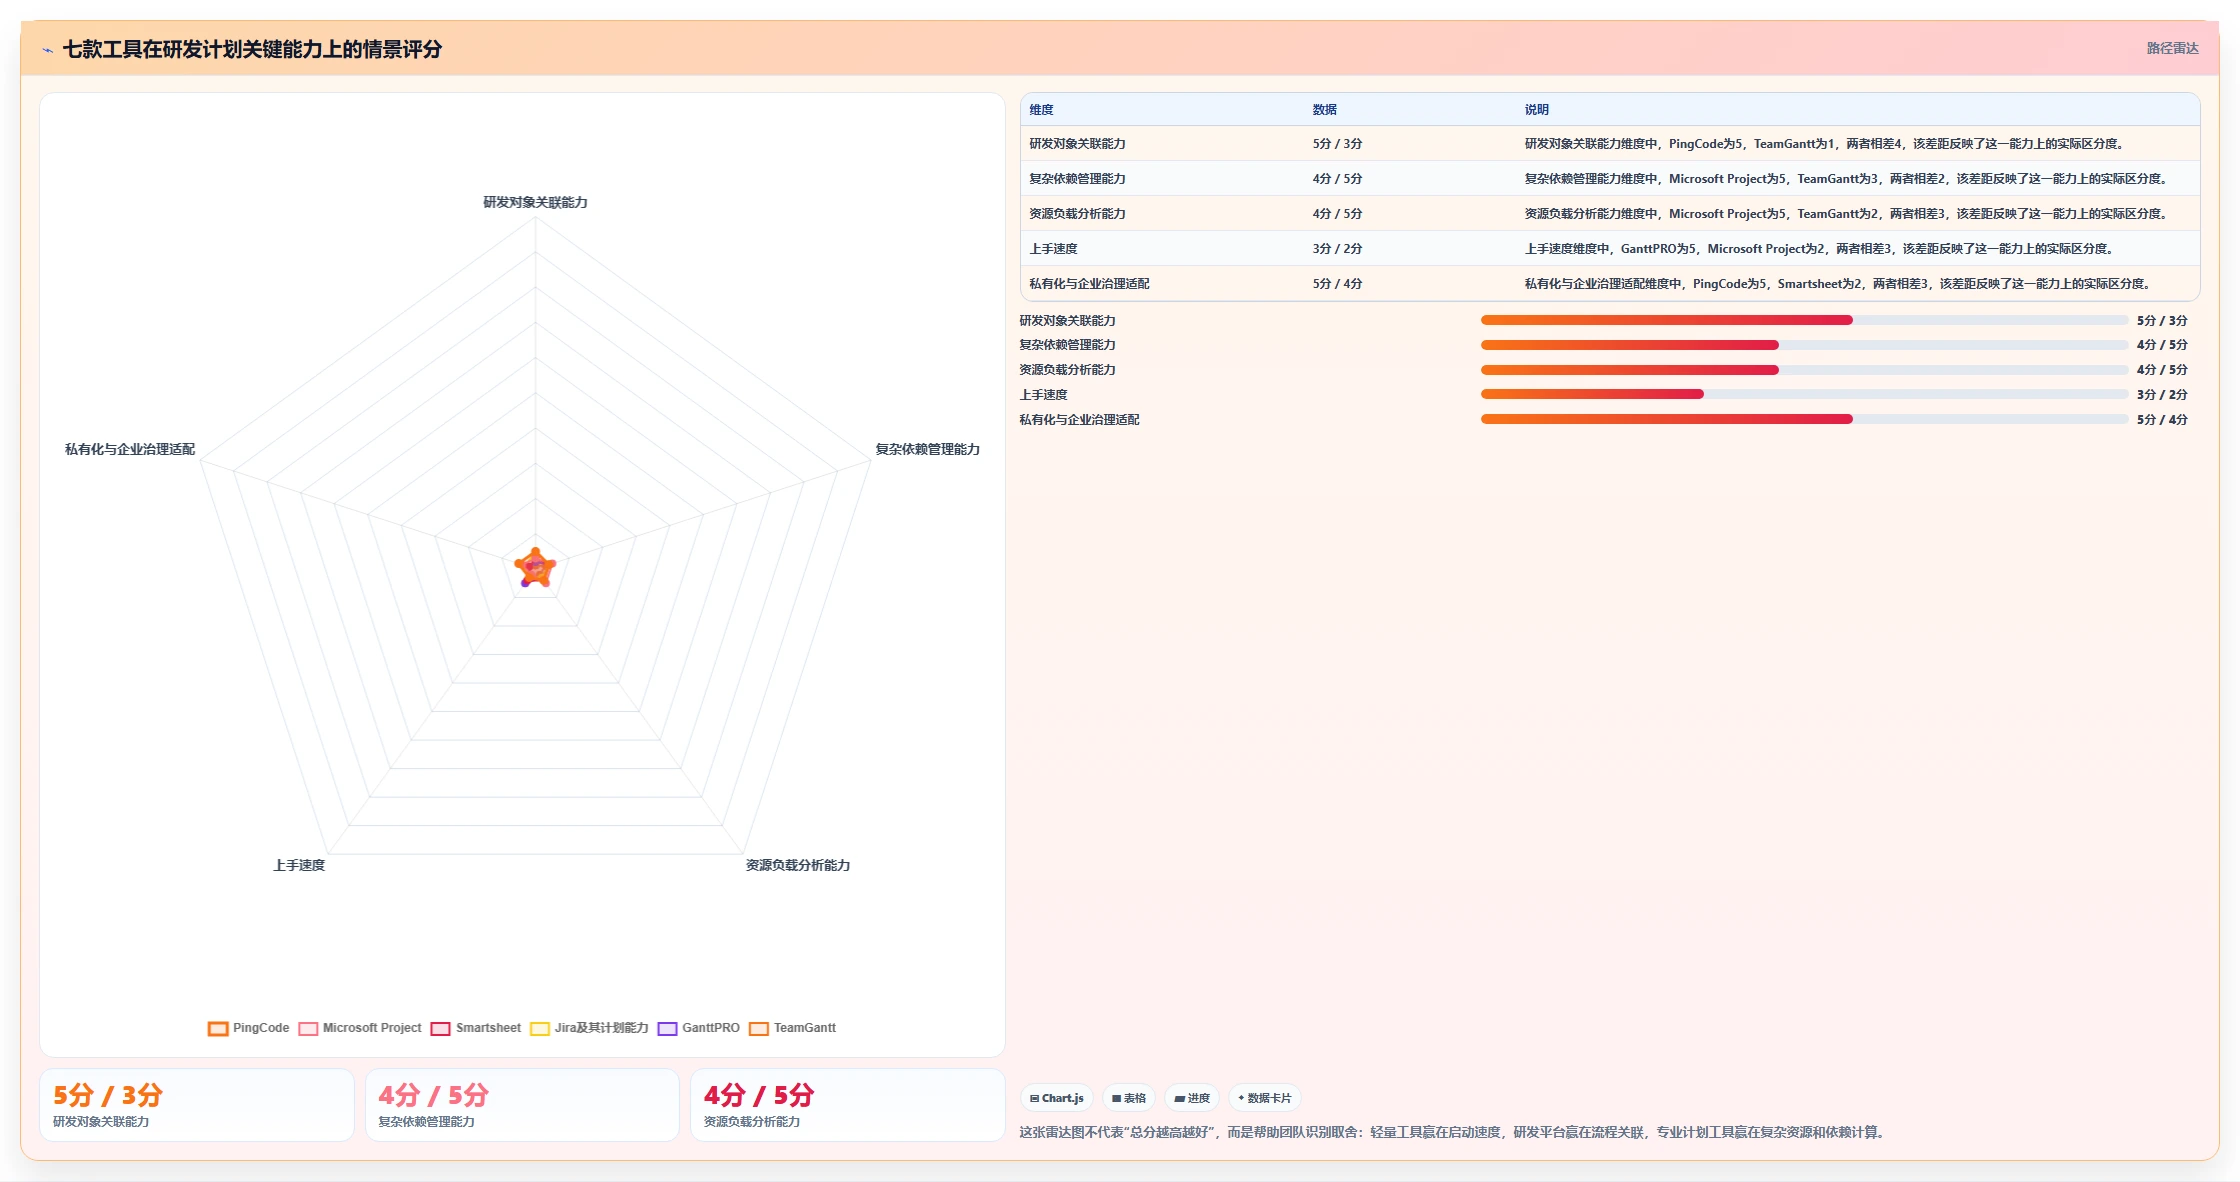Toggle PingCode series in the radar legend
This screenshot has height=1182, width=2240.
click(248, 1028)
